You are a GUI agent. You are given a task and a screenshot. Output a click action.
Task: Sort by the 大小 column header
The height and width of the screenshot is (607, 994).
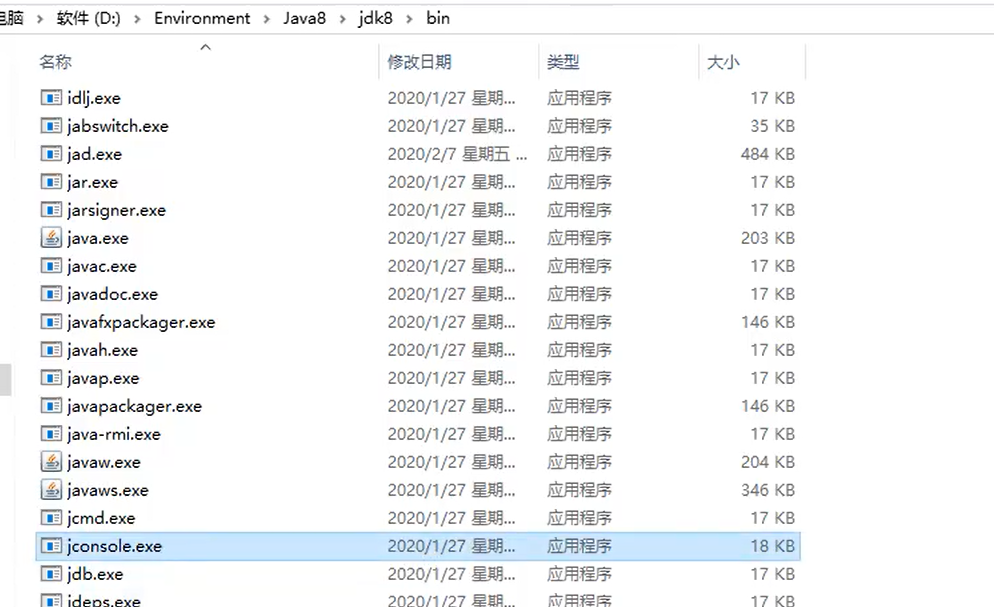click(723, 62)
